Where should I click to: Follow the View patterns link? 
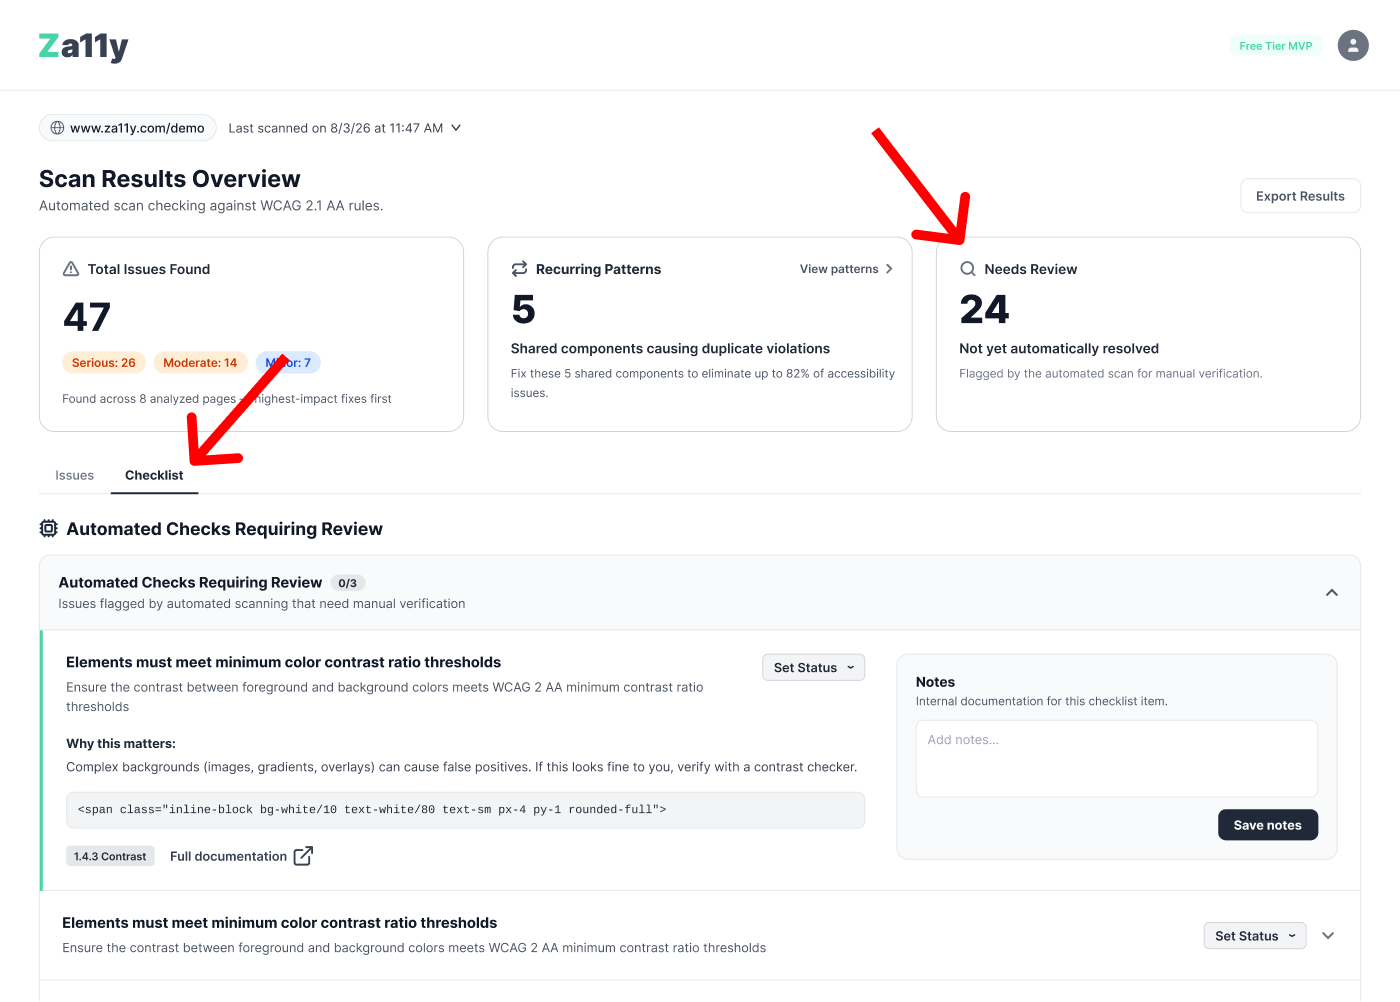(846, 269)
